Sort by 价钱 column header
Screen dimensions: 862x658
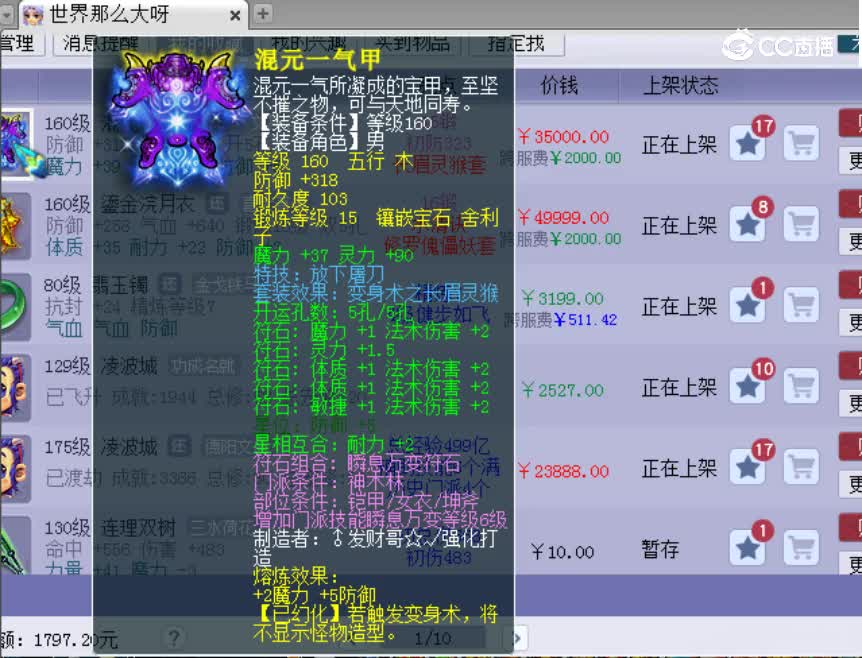559,85
